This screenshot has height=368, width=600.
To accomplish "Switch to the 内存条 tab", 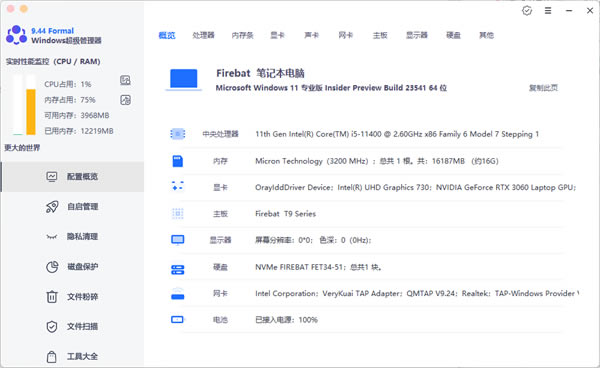I will pos(242,35).
